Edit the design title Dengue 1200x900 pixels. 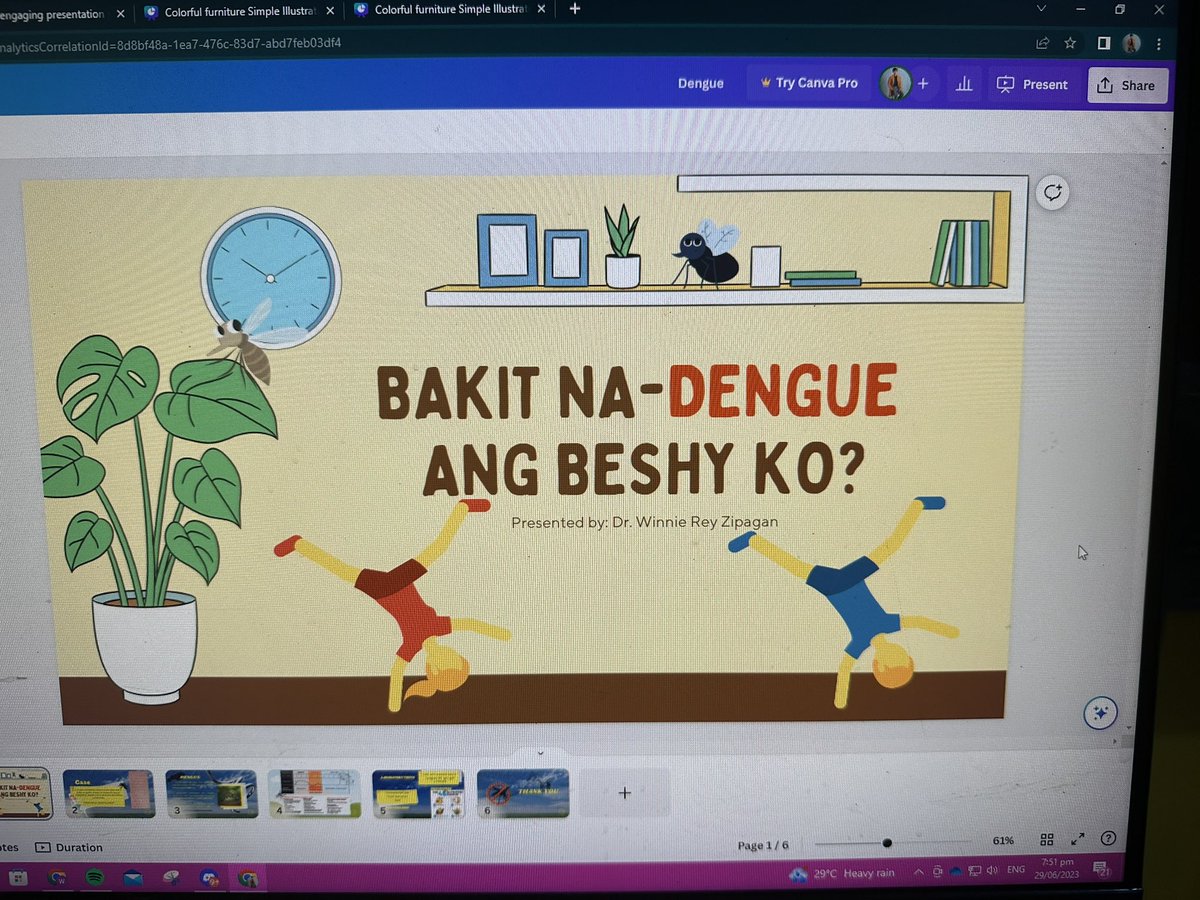point(701,83)
